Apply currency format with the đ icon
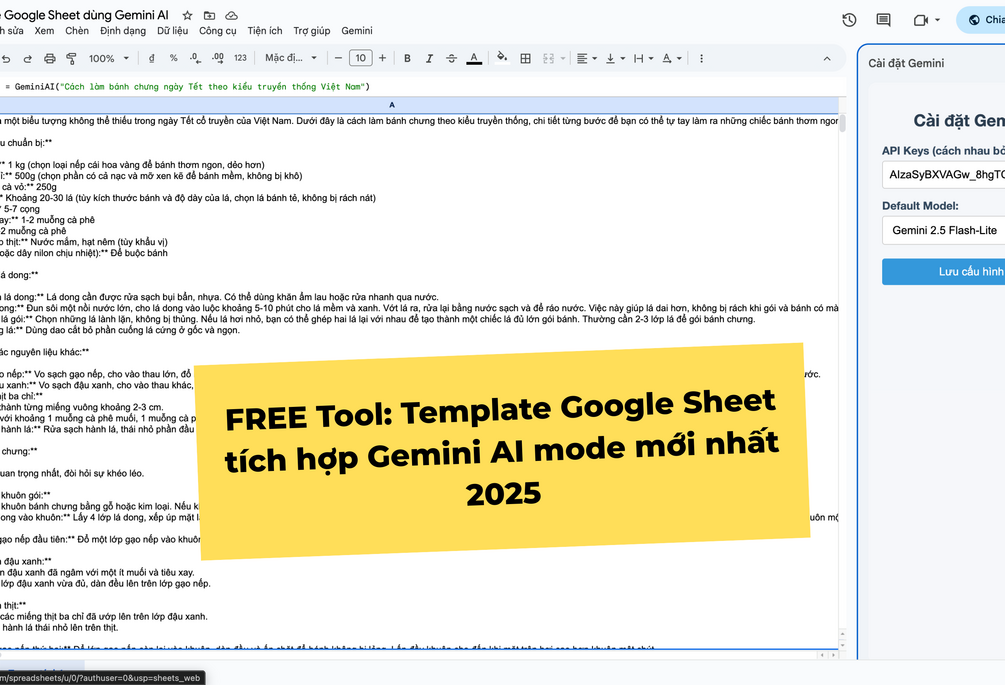 tap(152, 58)
